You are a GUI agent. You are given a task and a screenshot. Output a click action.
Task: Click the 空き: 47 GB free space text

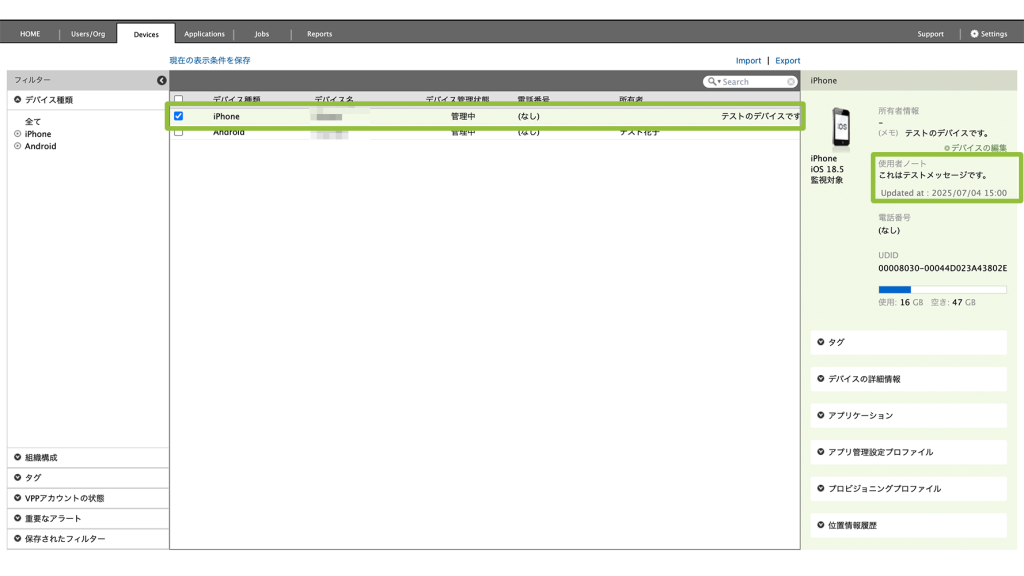pos(953,302)
